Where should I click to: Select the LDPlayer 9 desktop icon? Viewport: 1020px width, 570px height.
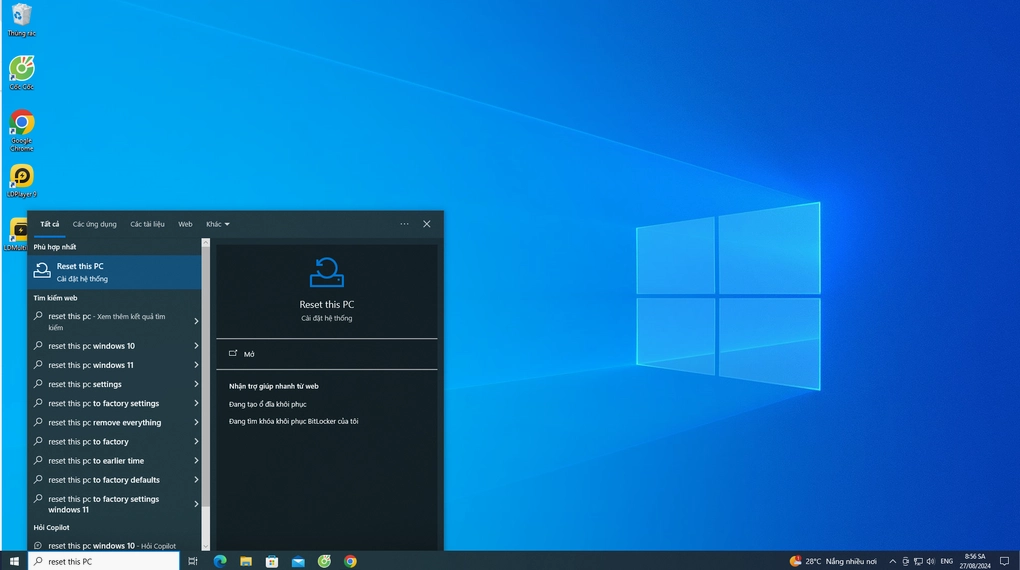(x=21, y=178)
